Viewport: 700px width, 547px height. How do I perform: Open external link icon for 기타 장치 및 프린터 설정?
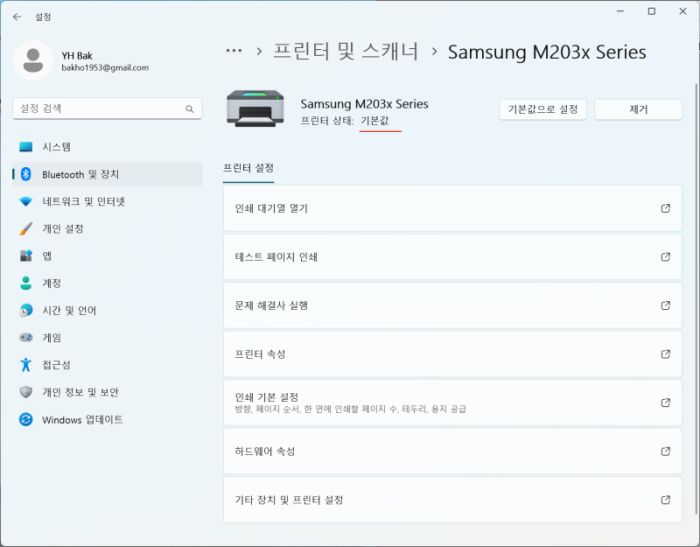(666, 500)
